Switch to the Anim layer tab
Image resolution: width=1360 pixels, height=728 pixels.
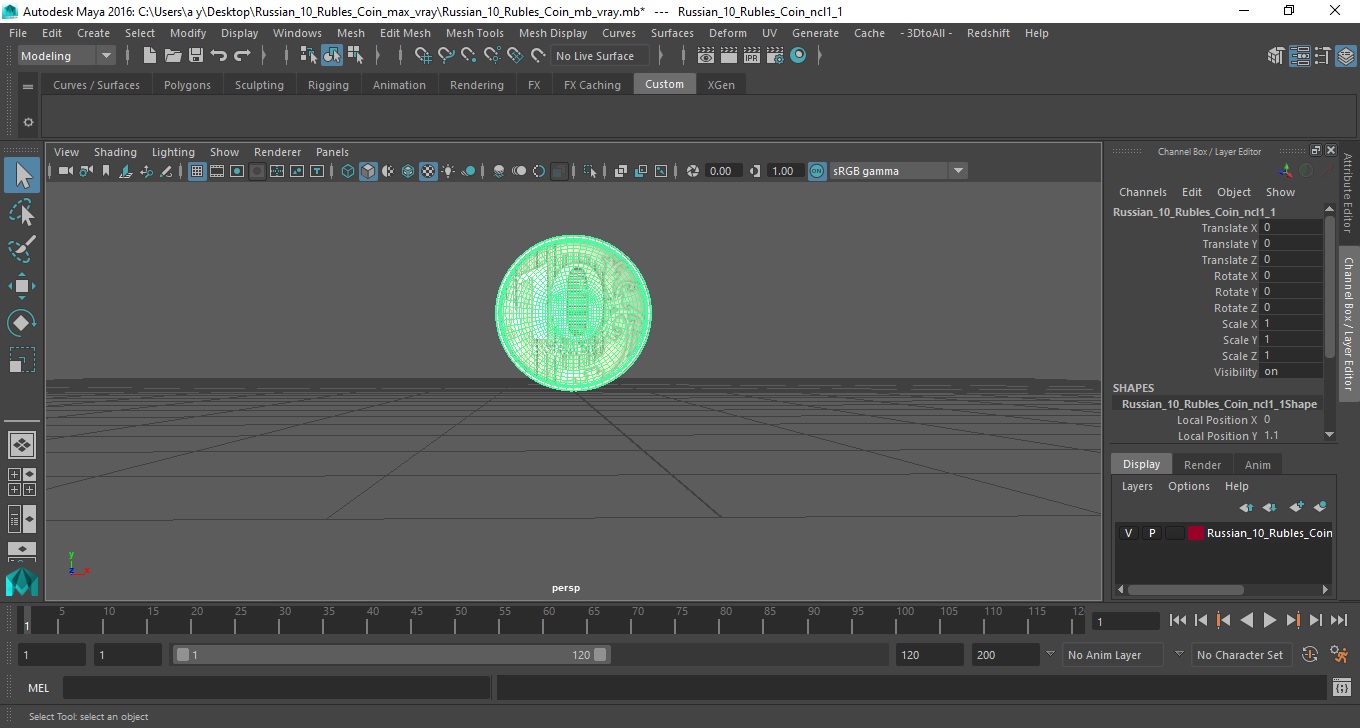pyautogui.click(x=1258, y=465)
